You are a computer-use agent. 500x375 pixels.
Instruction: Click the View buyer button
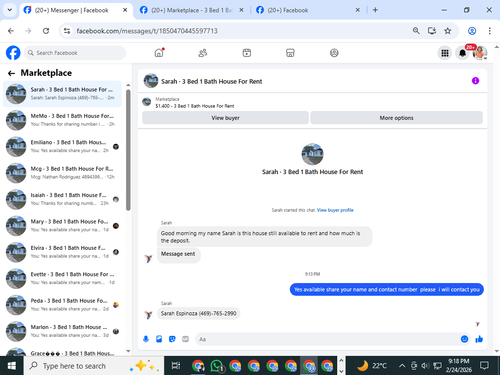tap(225, 118)
